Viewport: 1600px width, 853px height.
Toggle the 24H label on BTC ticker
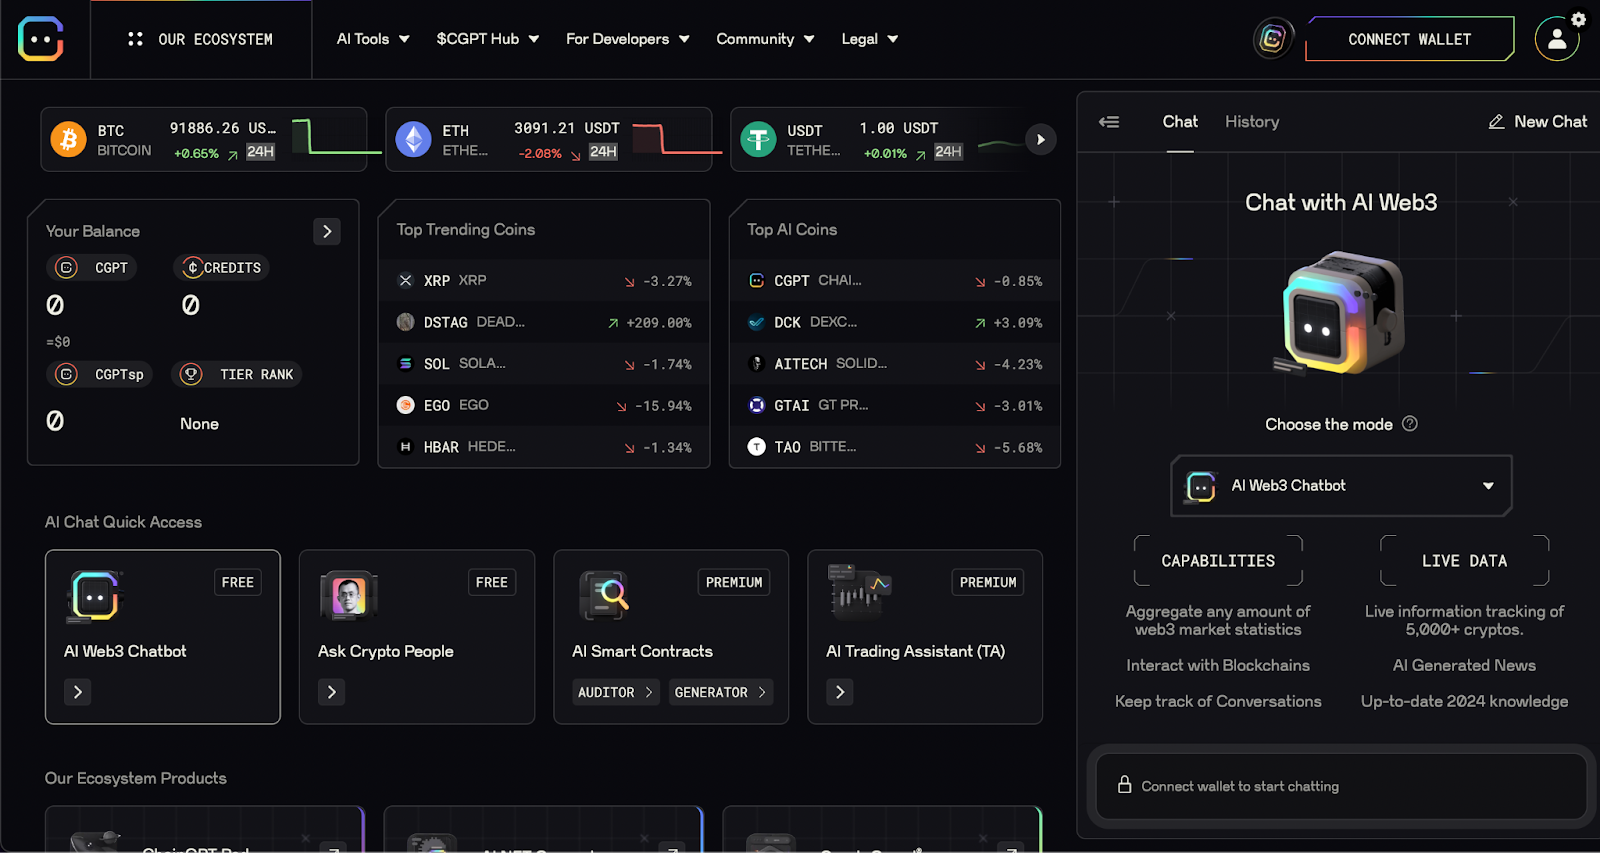pos(261,152)
